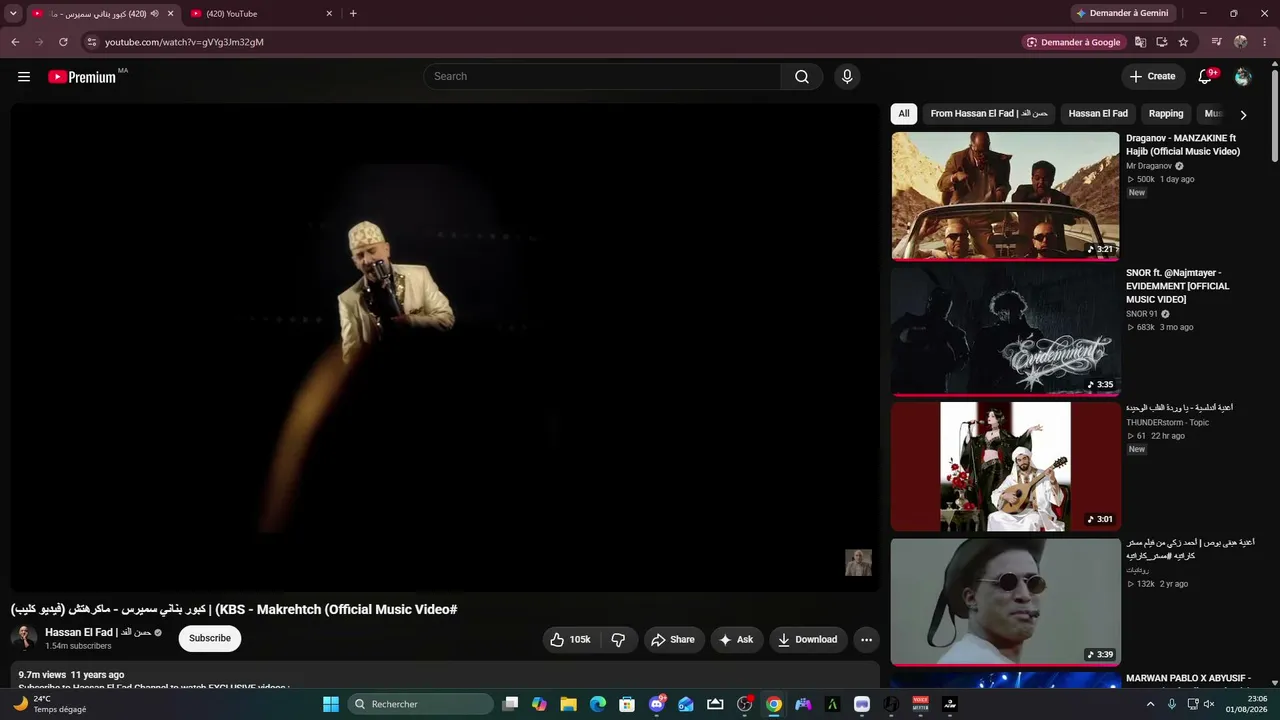
Task: Open the YouTube guide hamburger menu
Action: (x=24, y=77)
